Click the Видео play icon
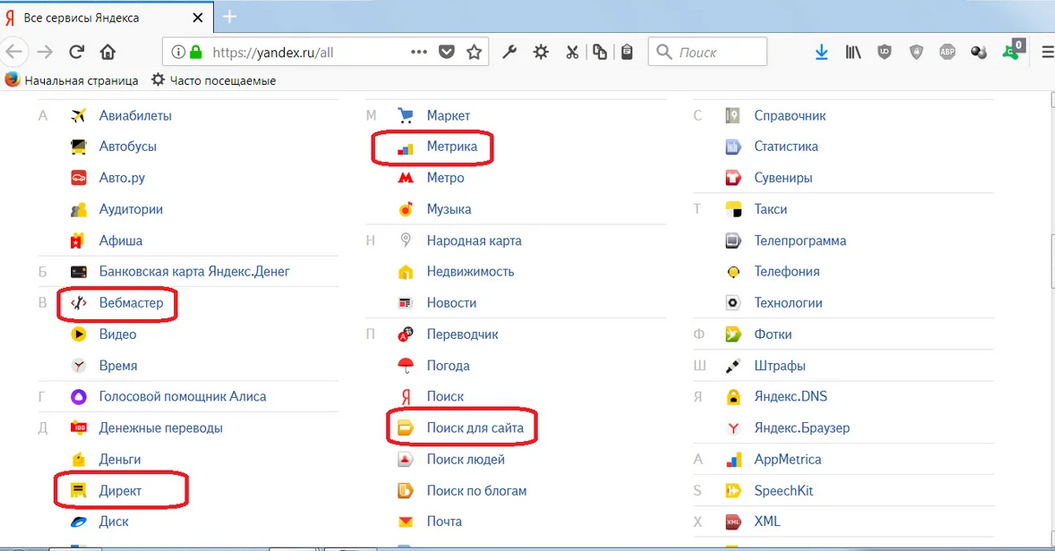Image resolution: width=1055 pixels, height=551 pixels. point(79,334)
